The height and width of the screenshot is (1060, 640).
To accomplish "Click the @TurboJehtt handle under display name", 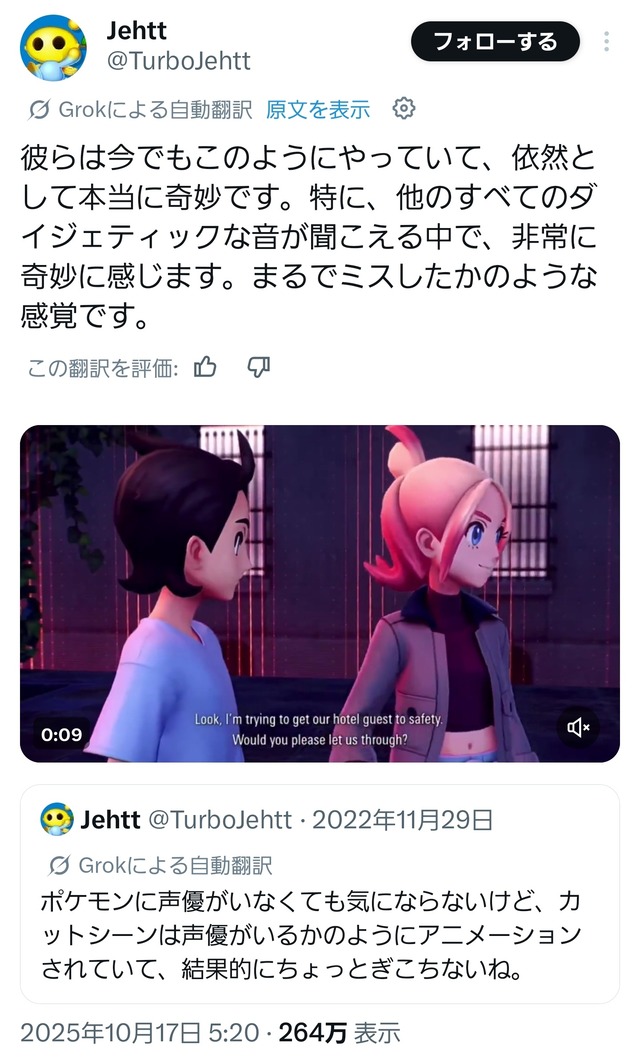I will point(178,62).
